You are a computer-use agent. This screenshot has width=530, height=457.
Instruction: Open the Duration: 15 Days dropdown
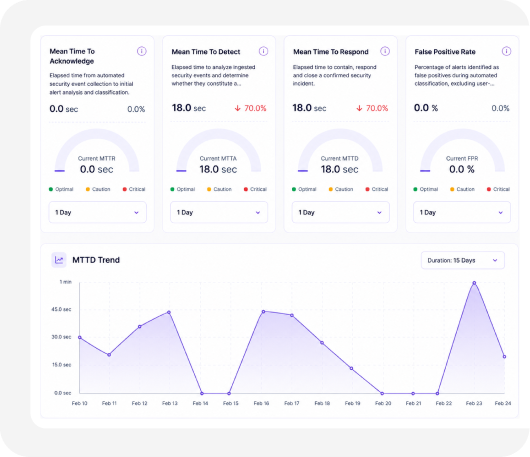coord(463,260)
